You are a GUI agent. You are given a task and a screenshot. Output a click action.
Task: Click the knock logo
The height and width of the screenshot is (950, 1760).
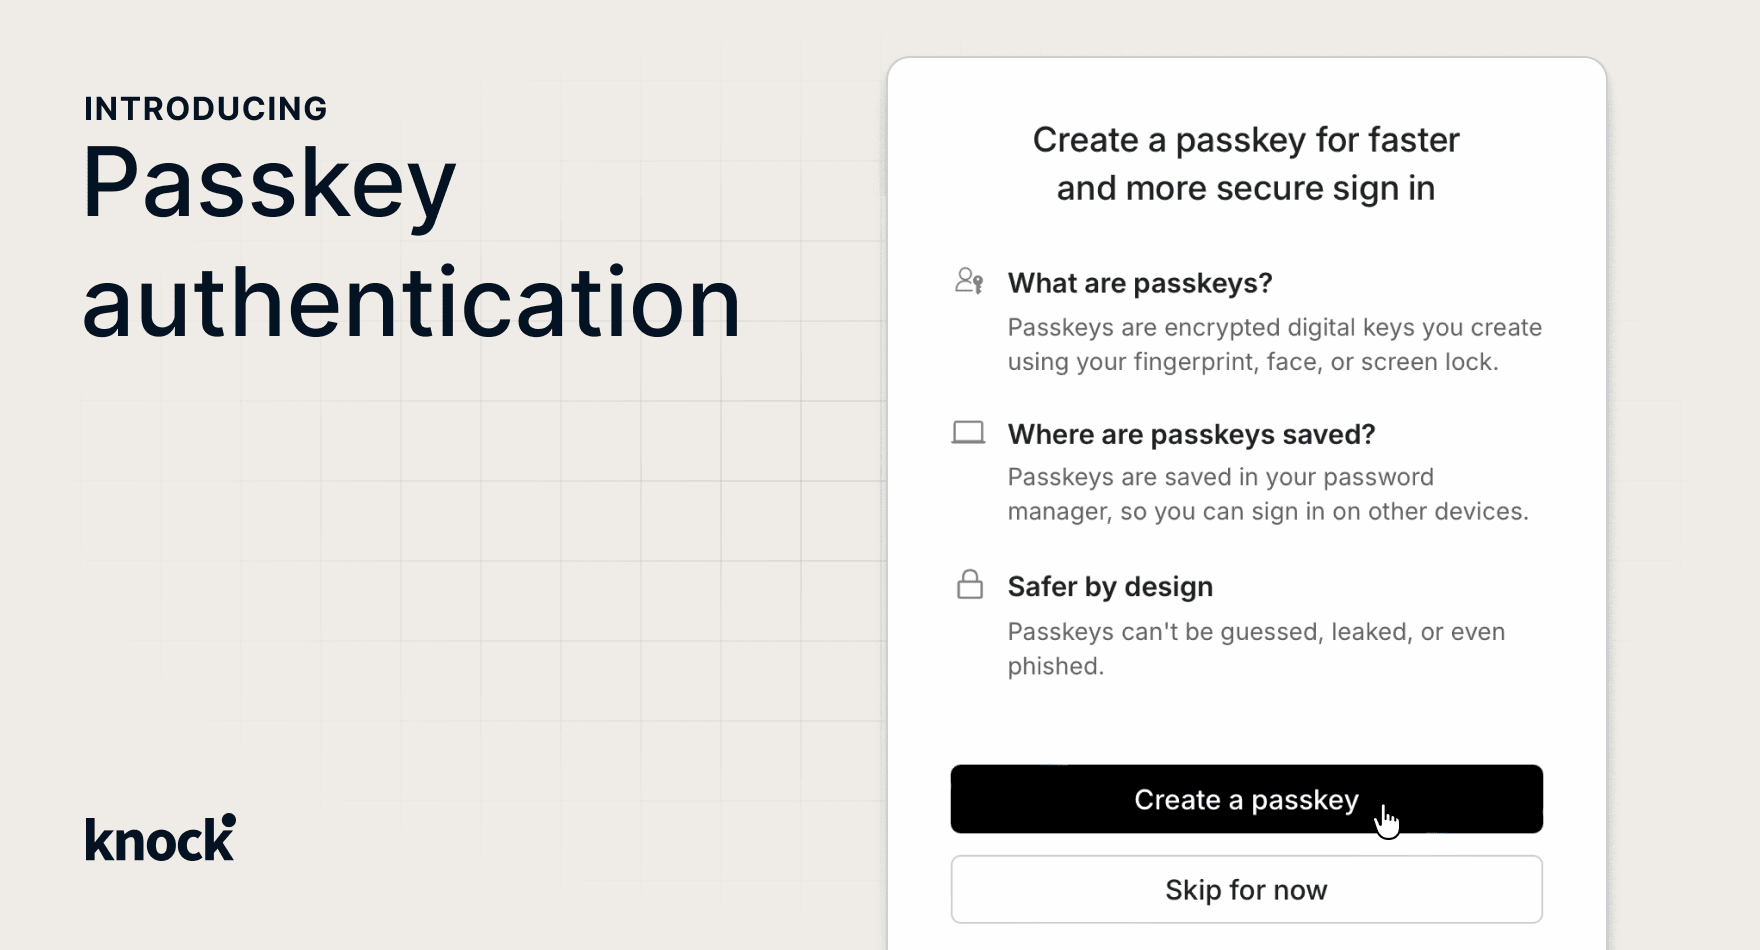pyautogui.click(x=161, y=838)
